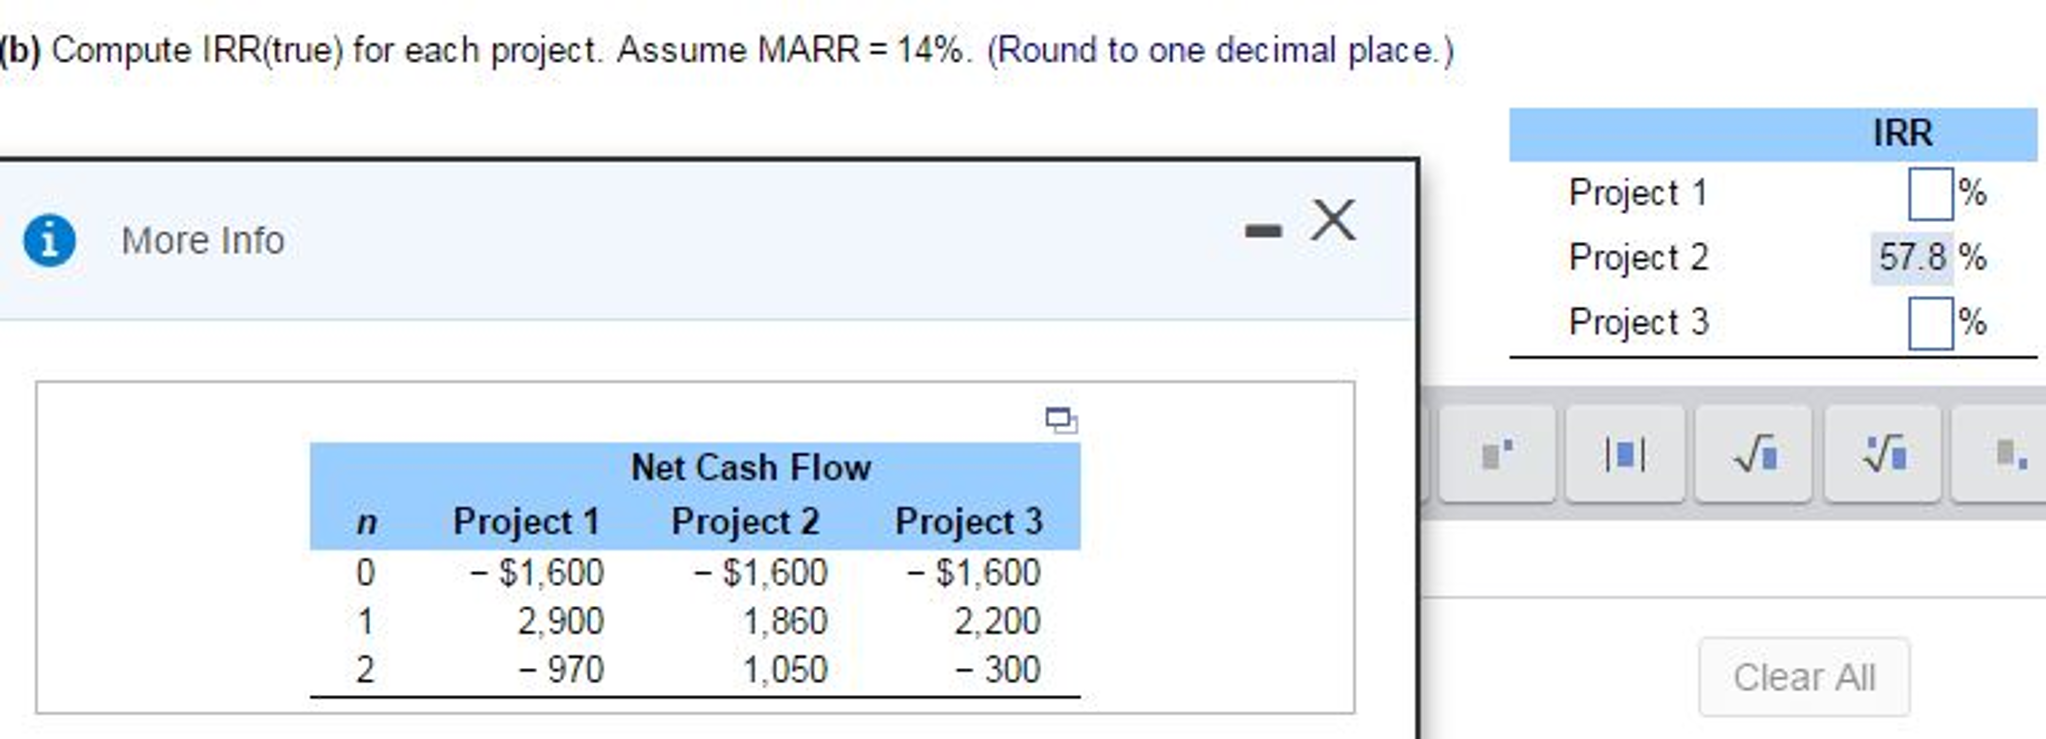Click the Clear All button
This screenshot has height=739, width=2046.
coord(1803,676)
